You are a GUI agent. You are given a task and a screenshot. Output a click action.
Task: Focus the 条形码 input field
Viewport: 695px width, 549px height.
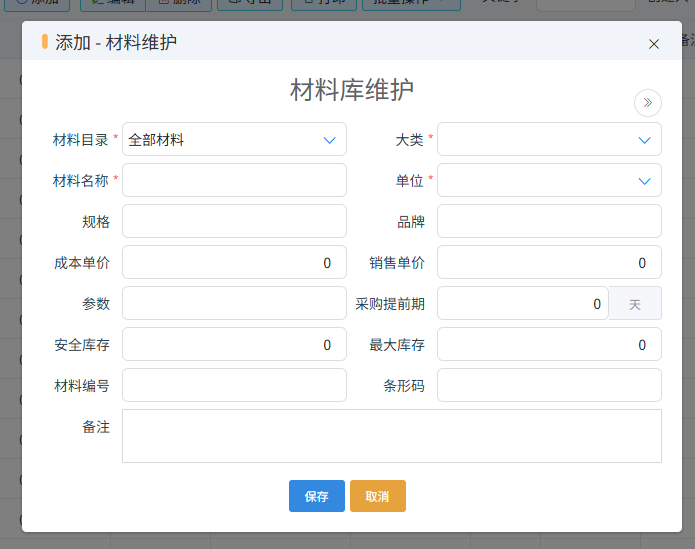pyautogui.click(x=549, y=385)
